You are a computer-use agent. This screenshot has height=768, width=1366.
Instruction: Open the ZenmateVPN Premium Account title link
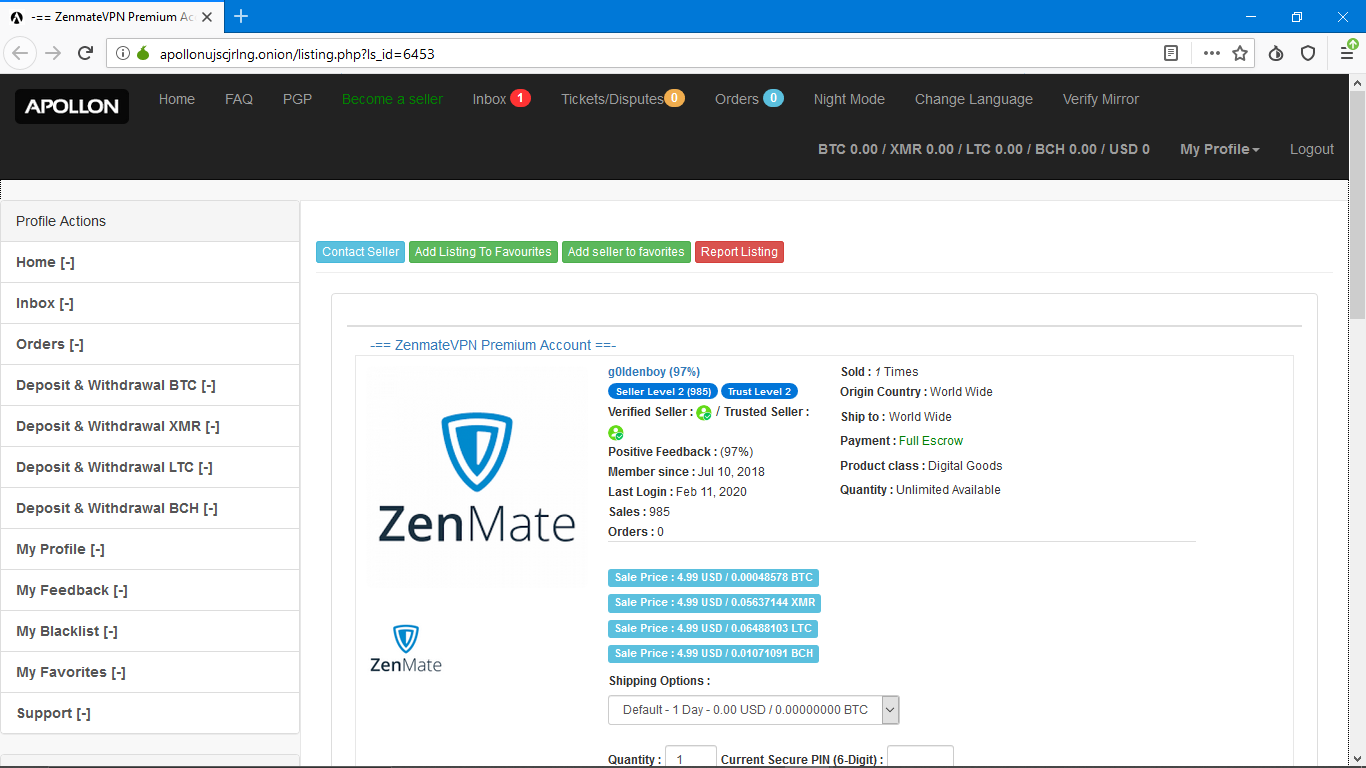tap(493, 345)
